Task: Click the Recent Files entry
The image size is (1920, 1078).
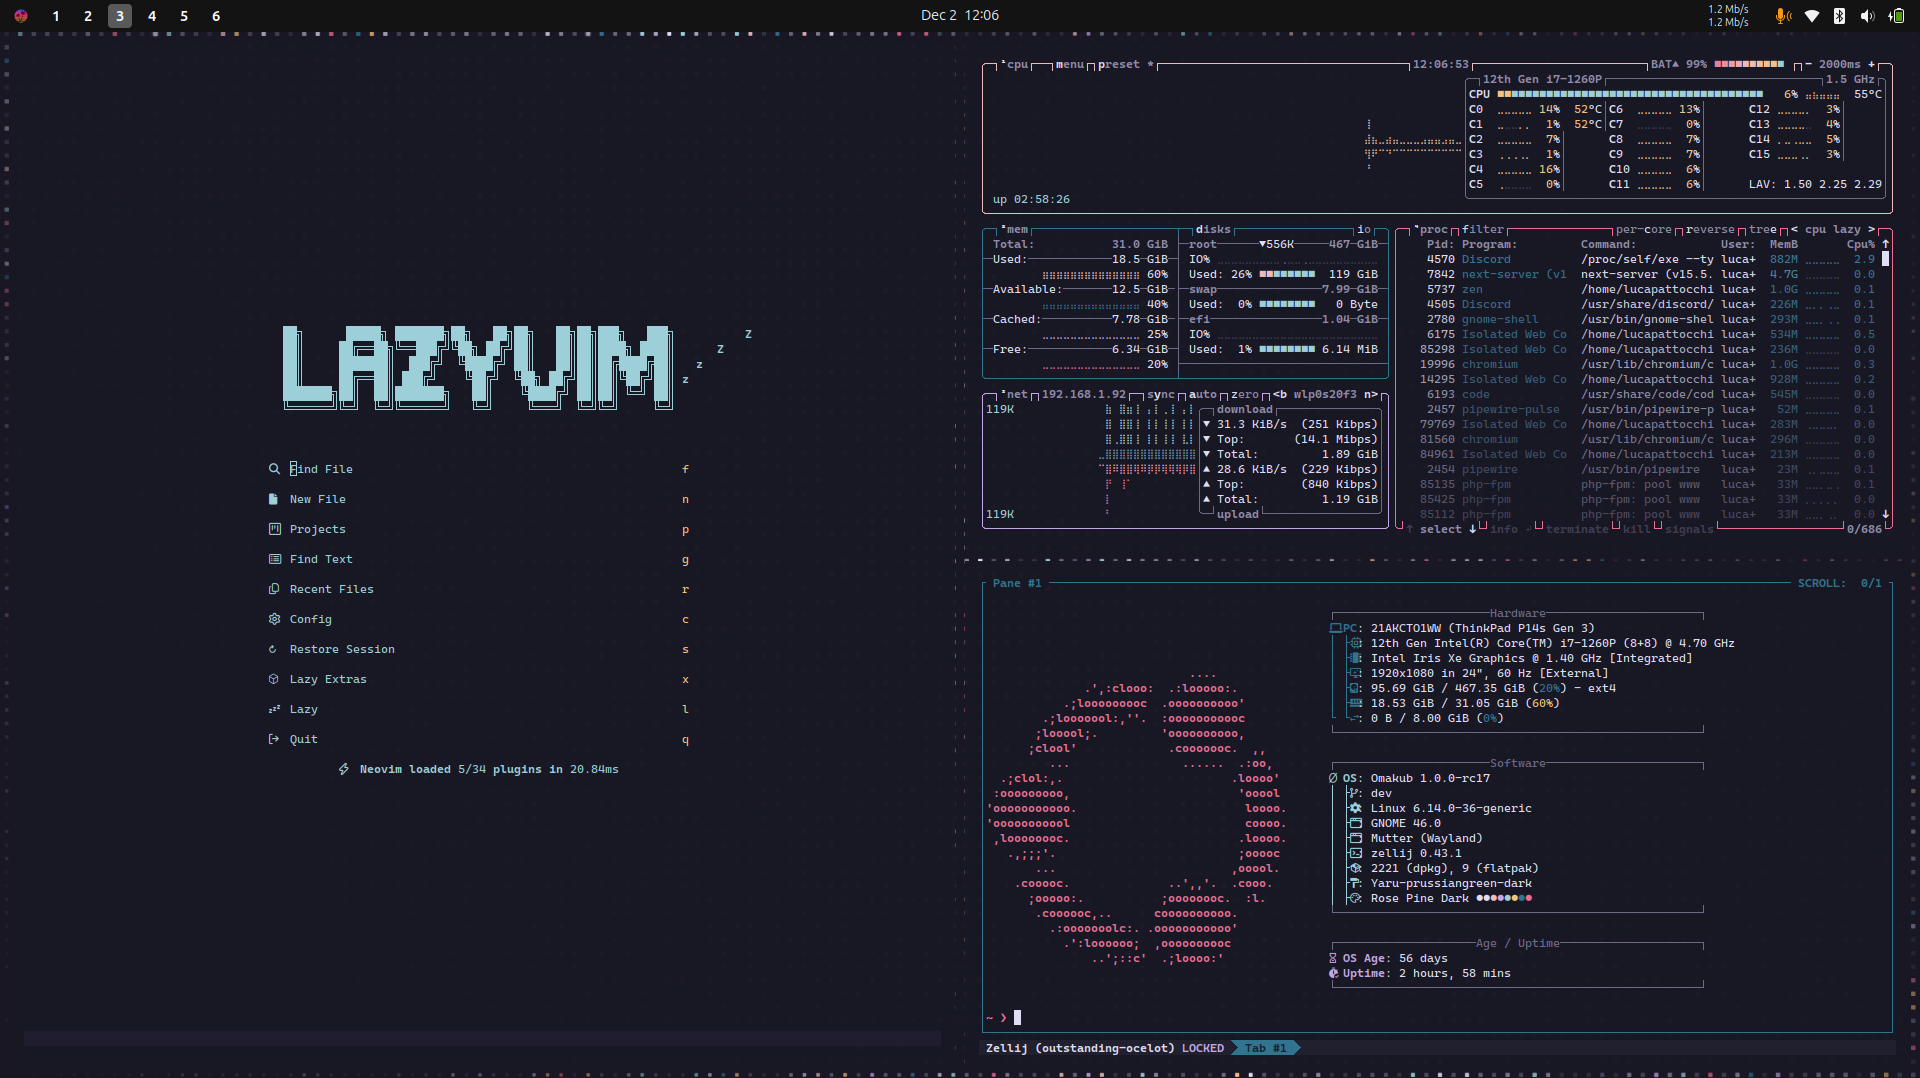Action: [x=331, y=589]
